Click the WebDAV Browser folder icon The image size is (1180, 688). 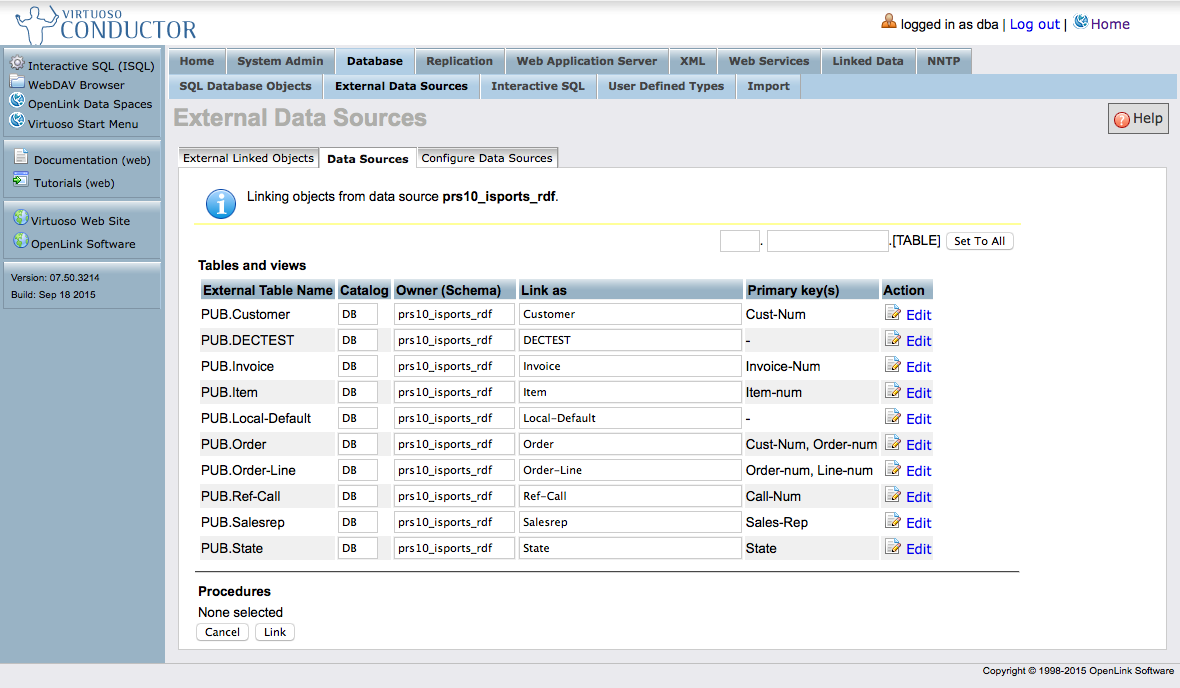pos(17,83)
